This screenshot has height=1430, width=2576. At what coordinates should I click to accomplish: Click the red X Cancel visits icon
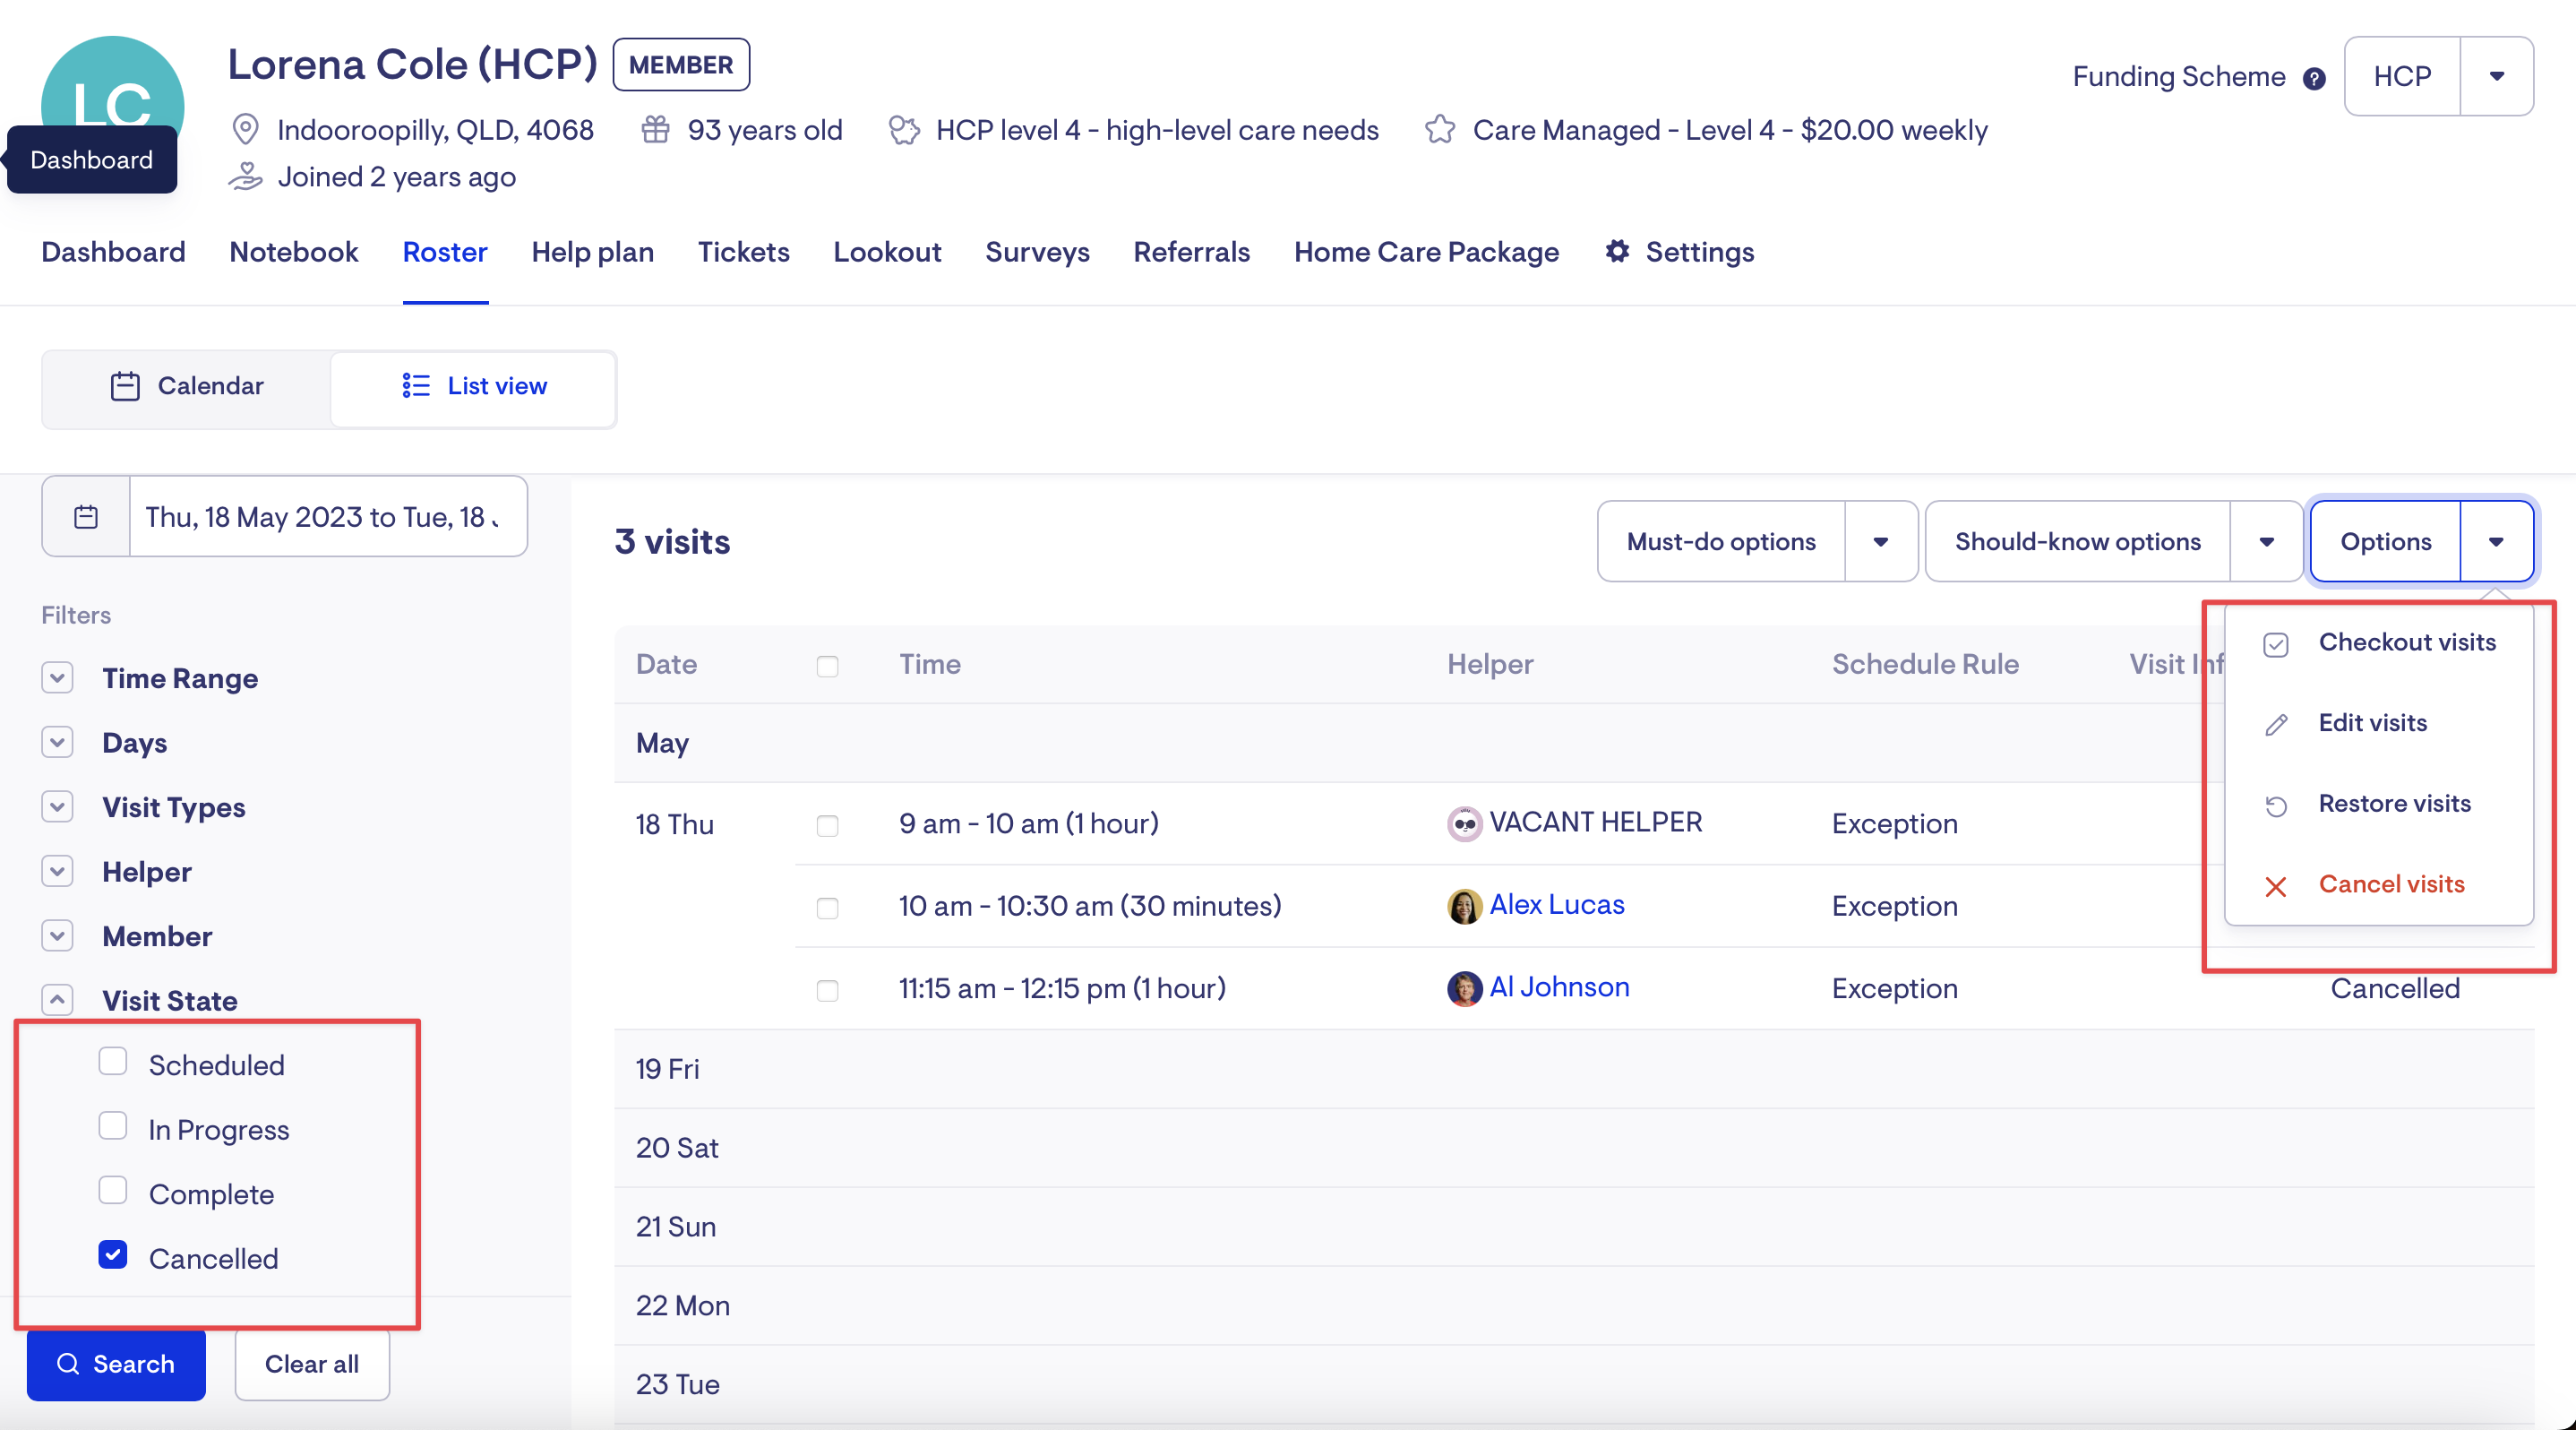2275,886
